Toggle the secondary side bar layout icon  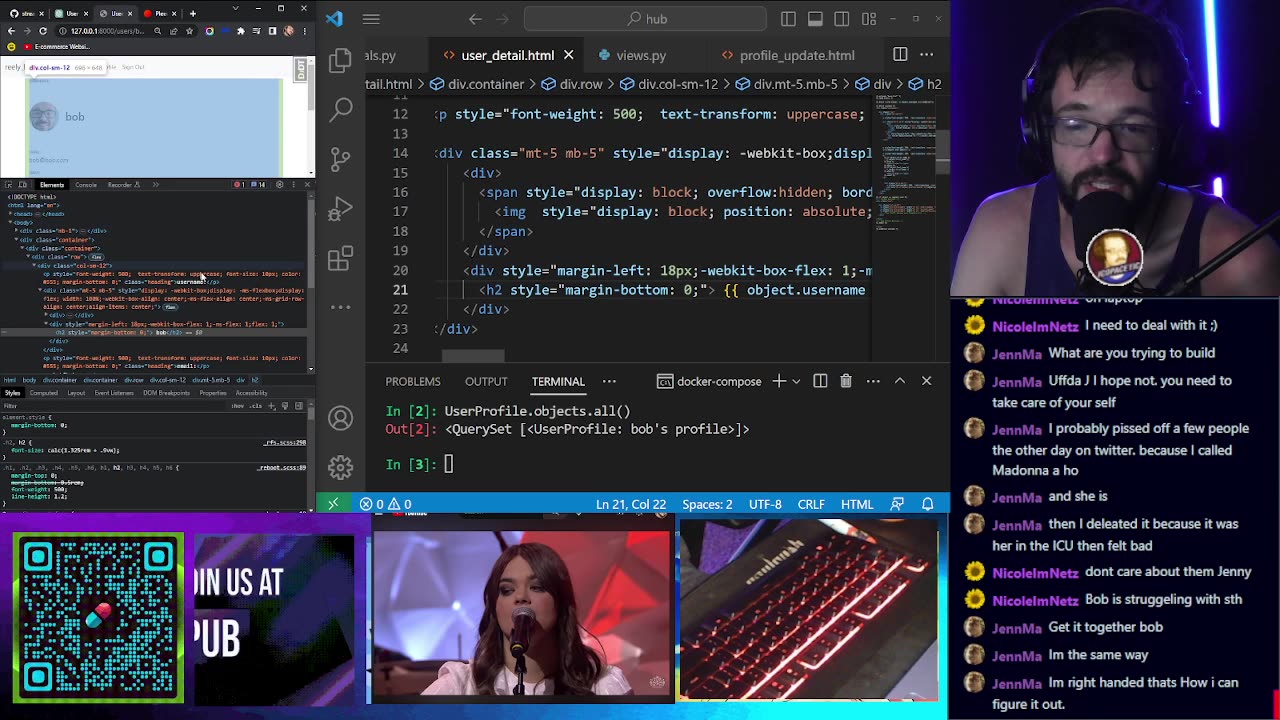842,19
